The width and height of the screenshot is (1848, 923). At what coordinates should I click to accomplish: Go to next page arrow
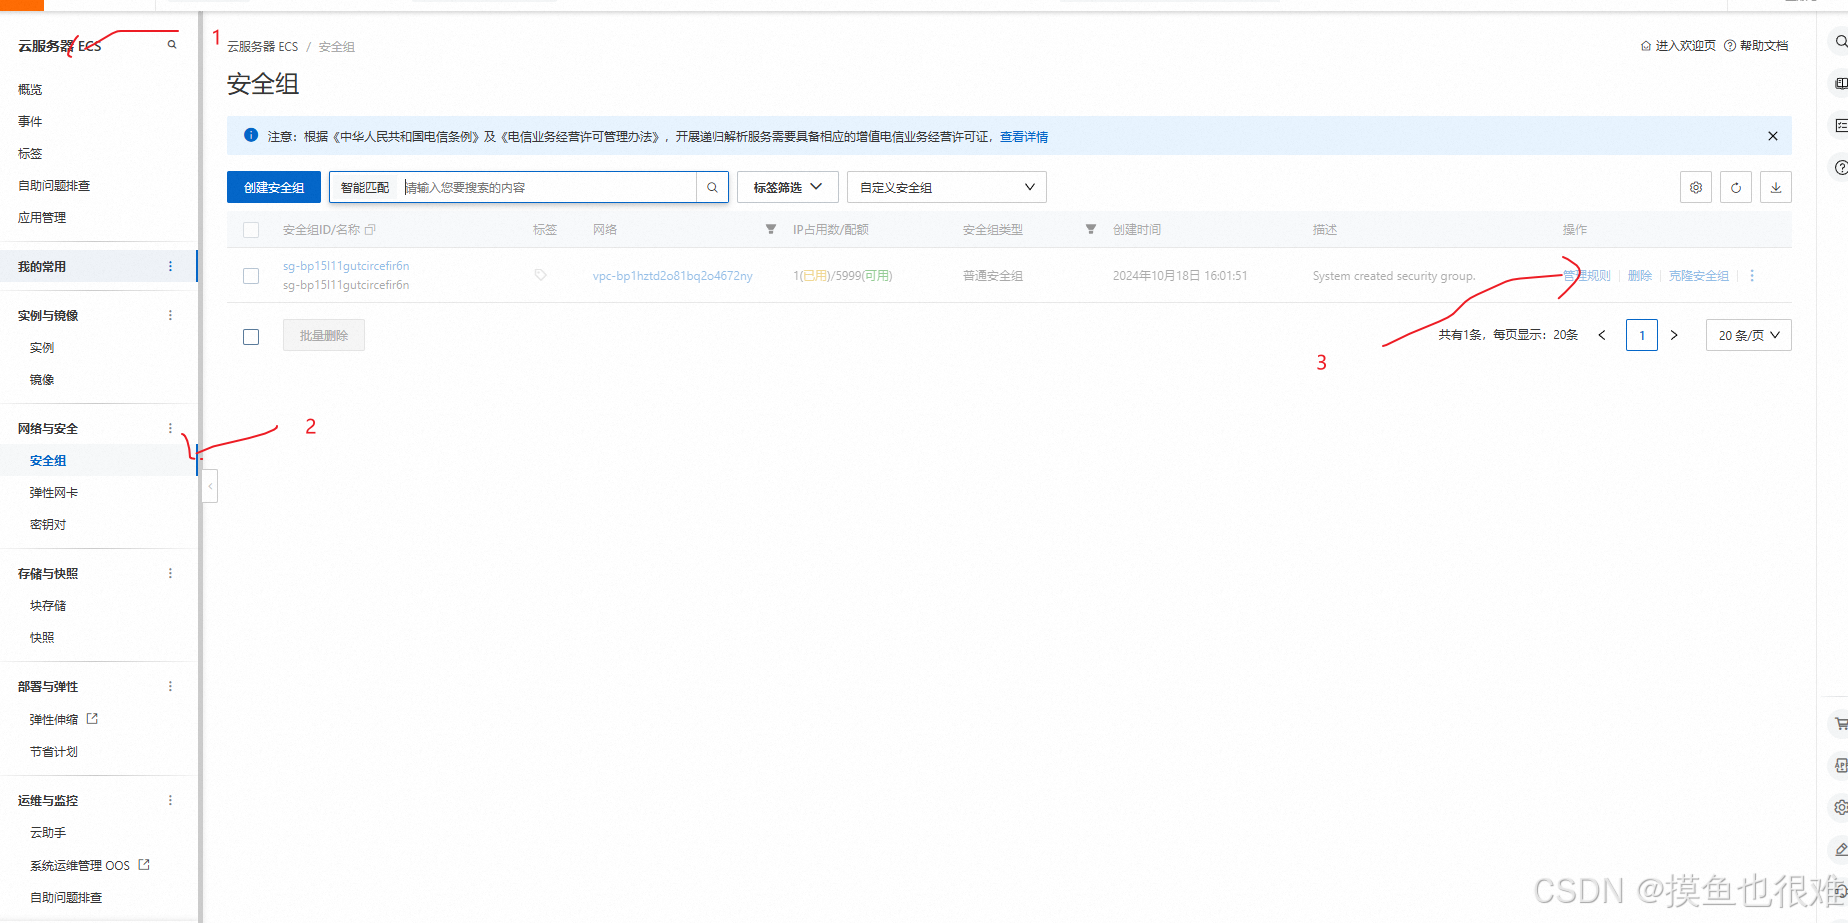(1674, 335)
